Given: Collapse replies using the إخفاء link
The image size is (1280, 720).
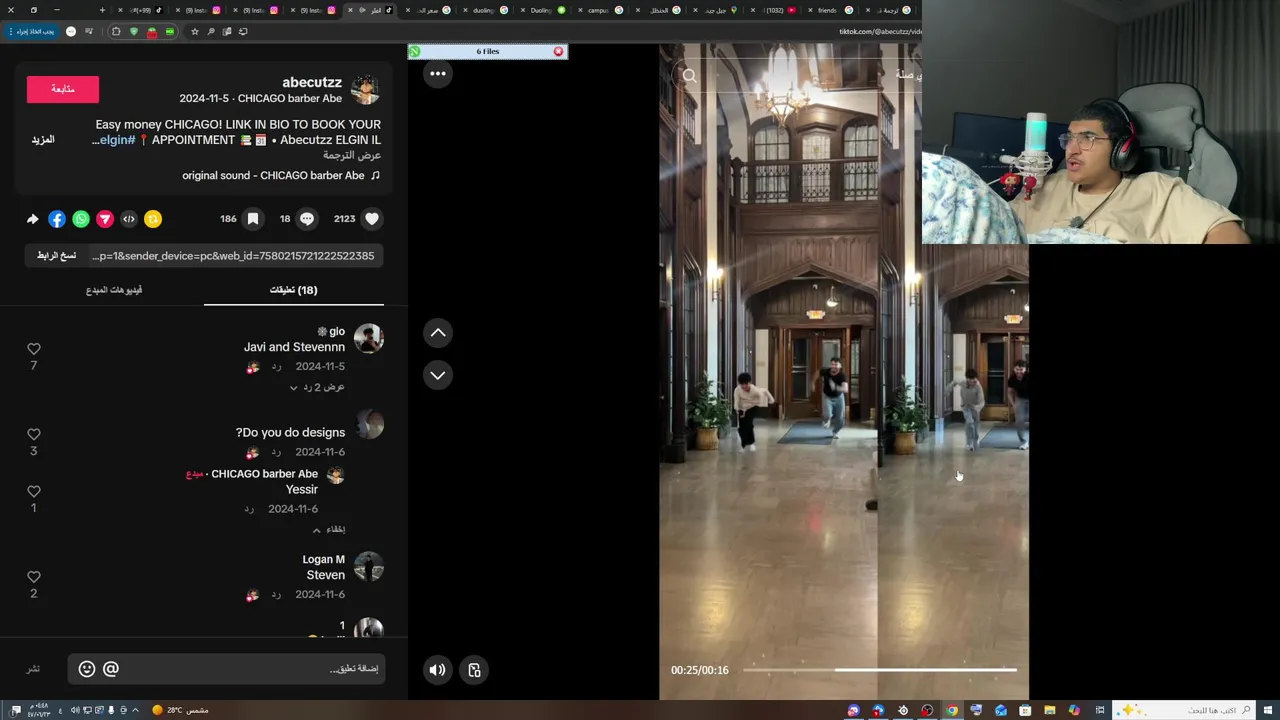Looking at the screenshot, I should tap(329, 529).
